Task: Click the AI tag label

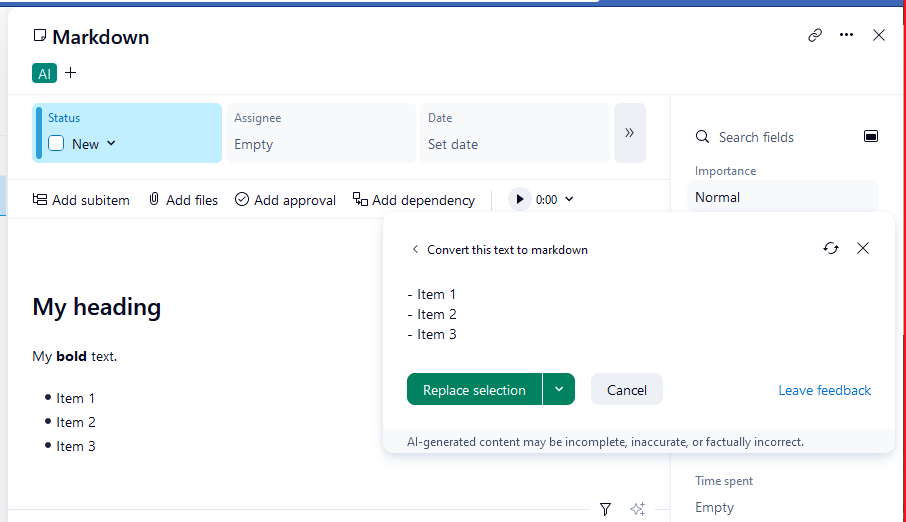Action: pos(44,73)
